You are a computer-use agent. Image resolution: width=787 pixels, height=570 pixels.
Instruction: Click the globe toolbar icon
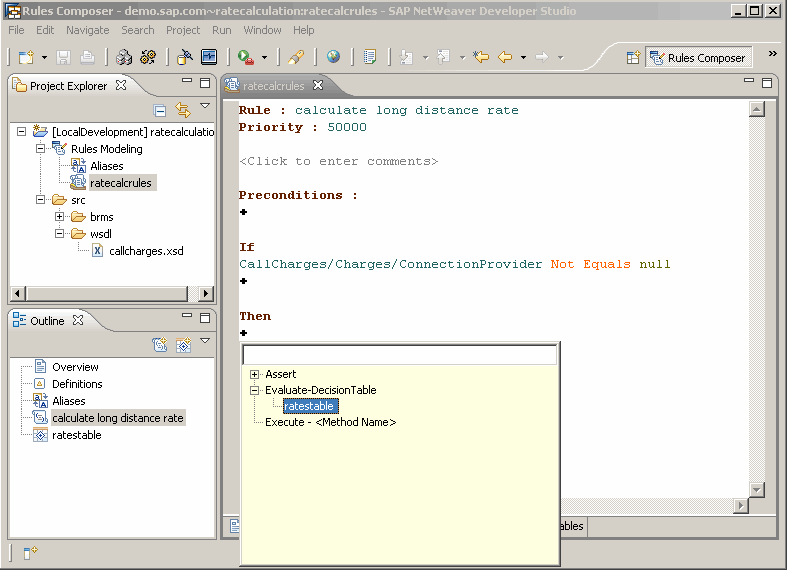point(333,57)
